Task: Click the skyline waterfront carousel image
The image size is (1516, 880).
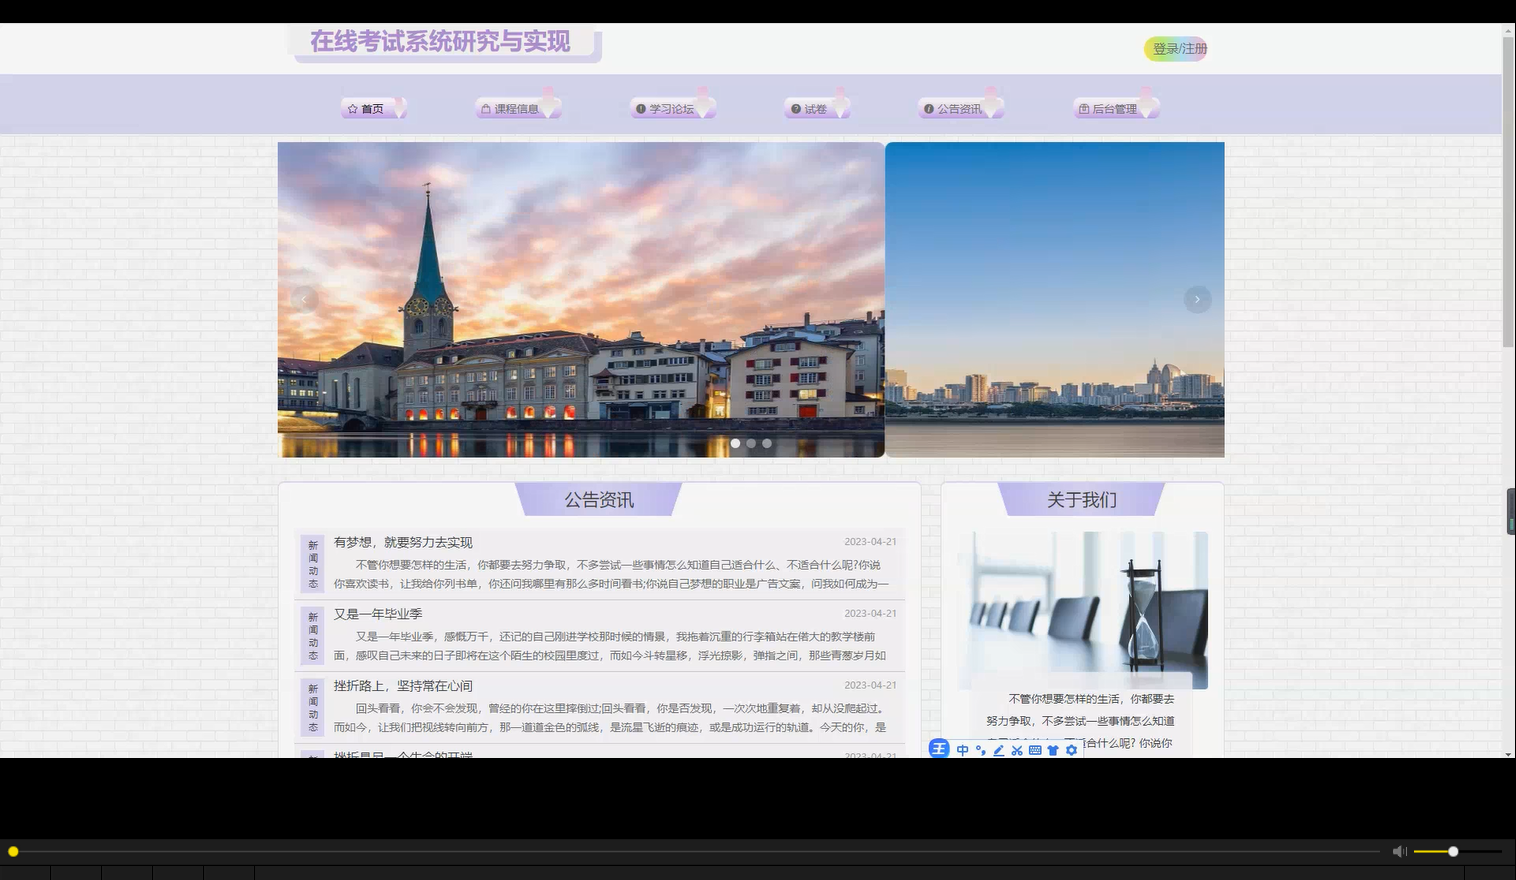Action: [x=1055, y=299]
